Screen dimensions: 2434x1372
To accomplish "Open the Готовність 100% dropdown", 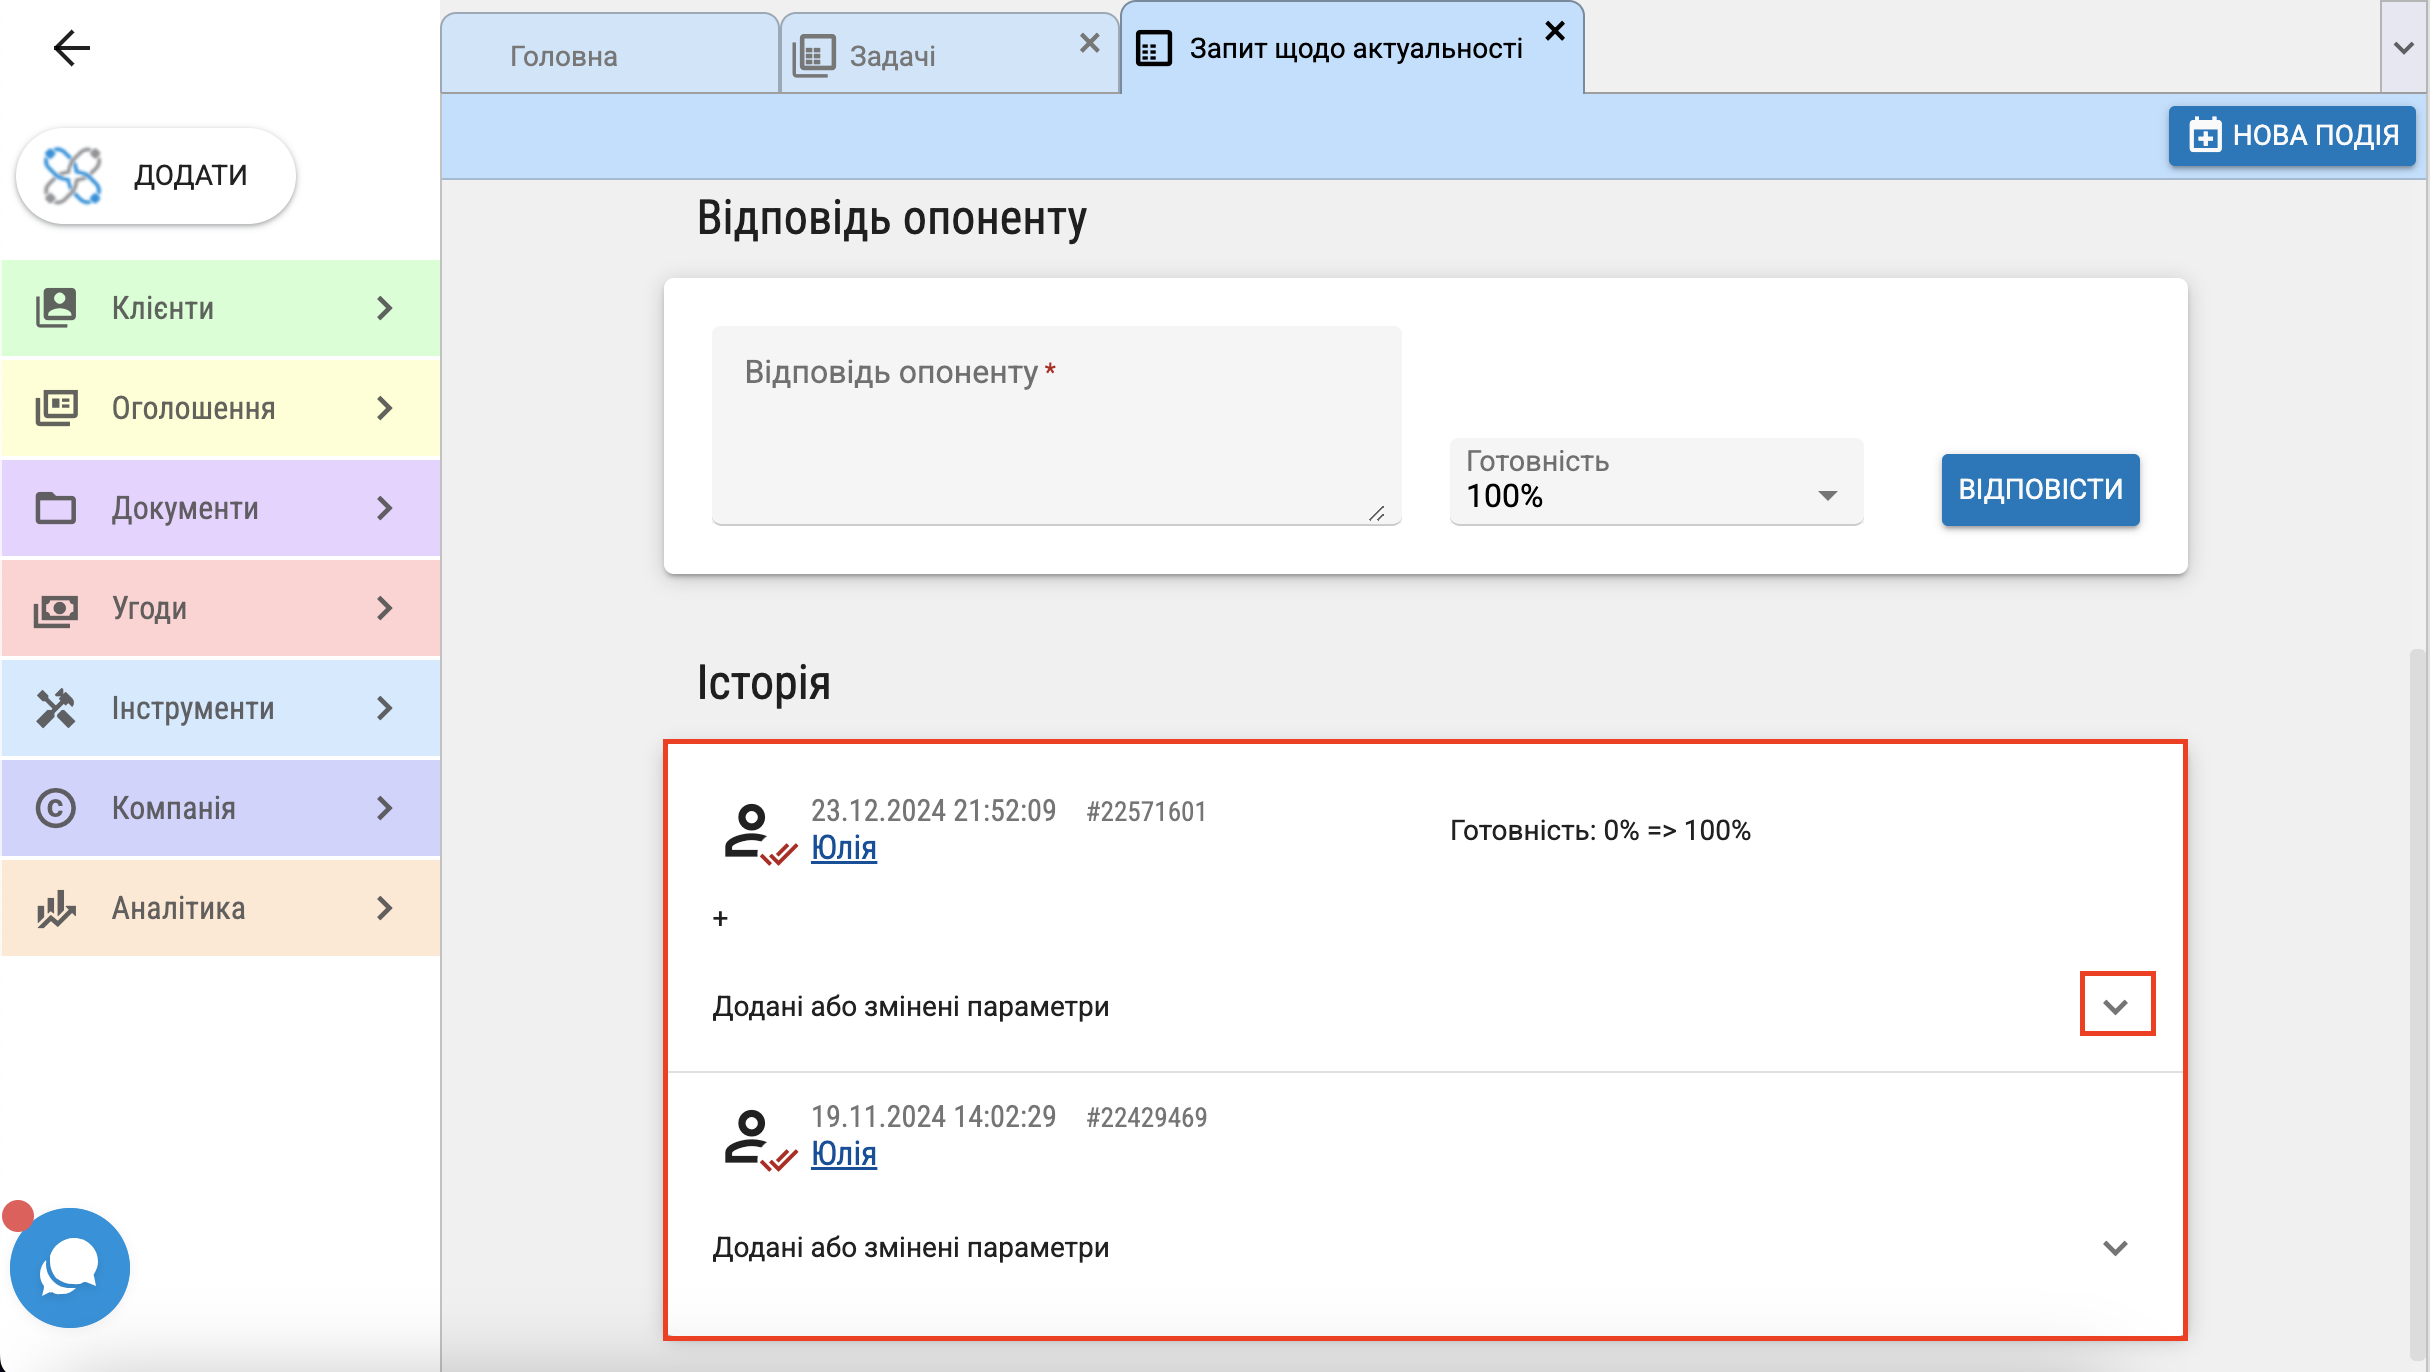I will click(x=1655, y=482).
